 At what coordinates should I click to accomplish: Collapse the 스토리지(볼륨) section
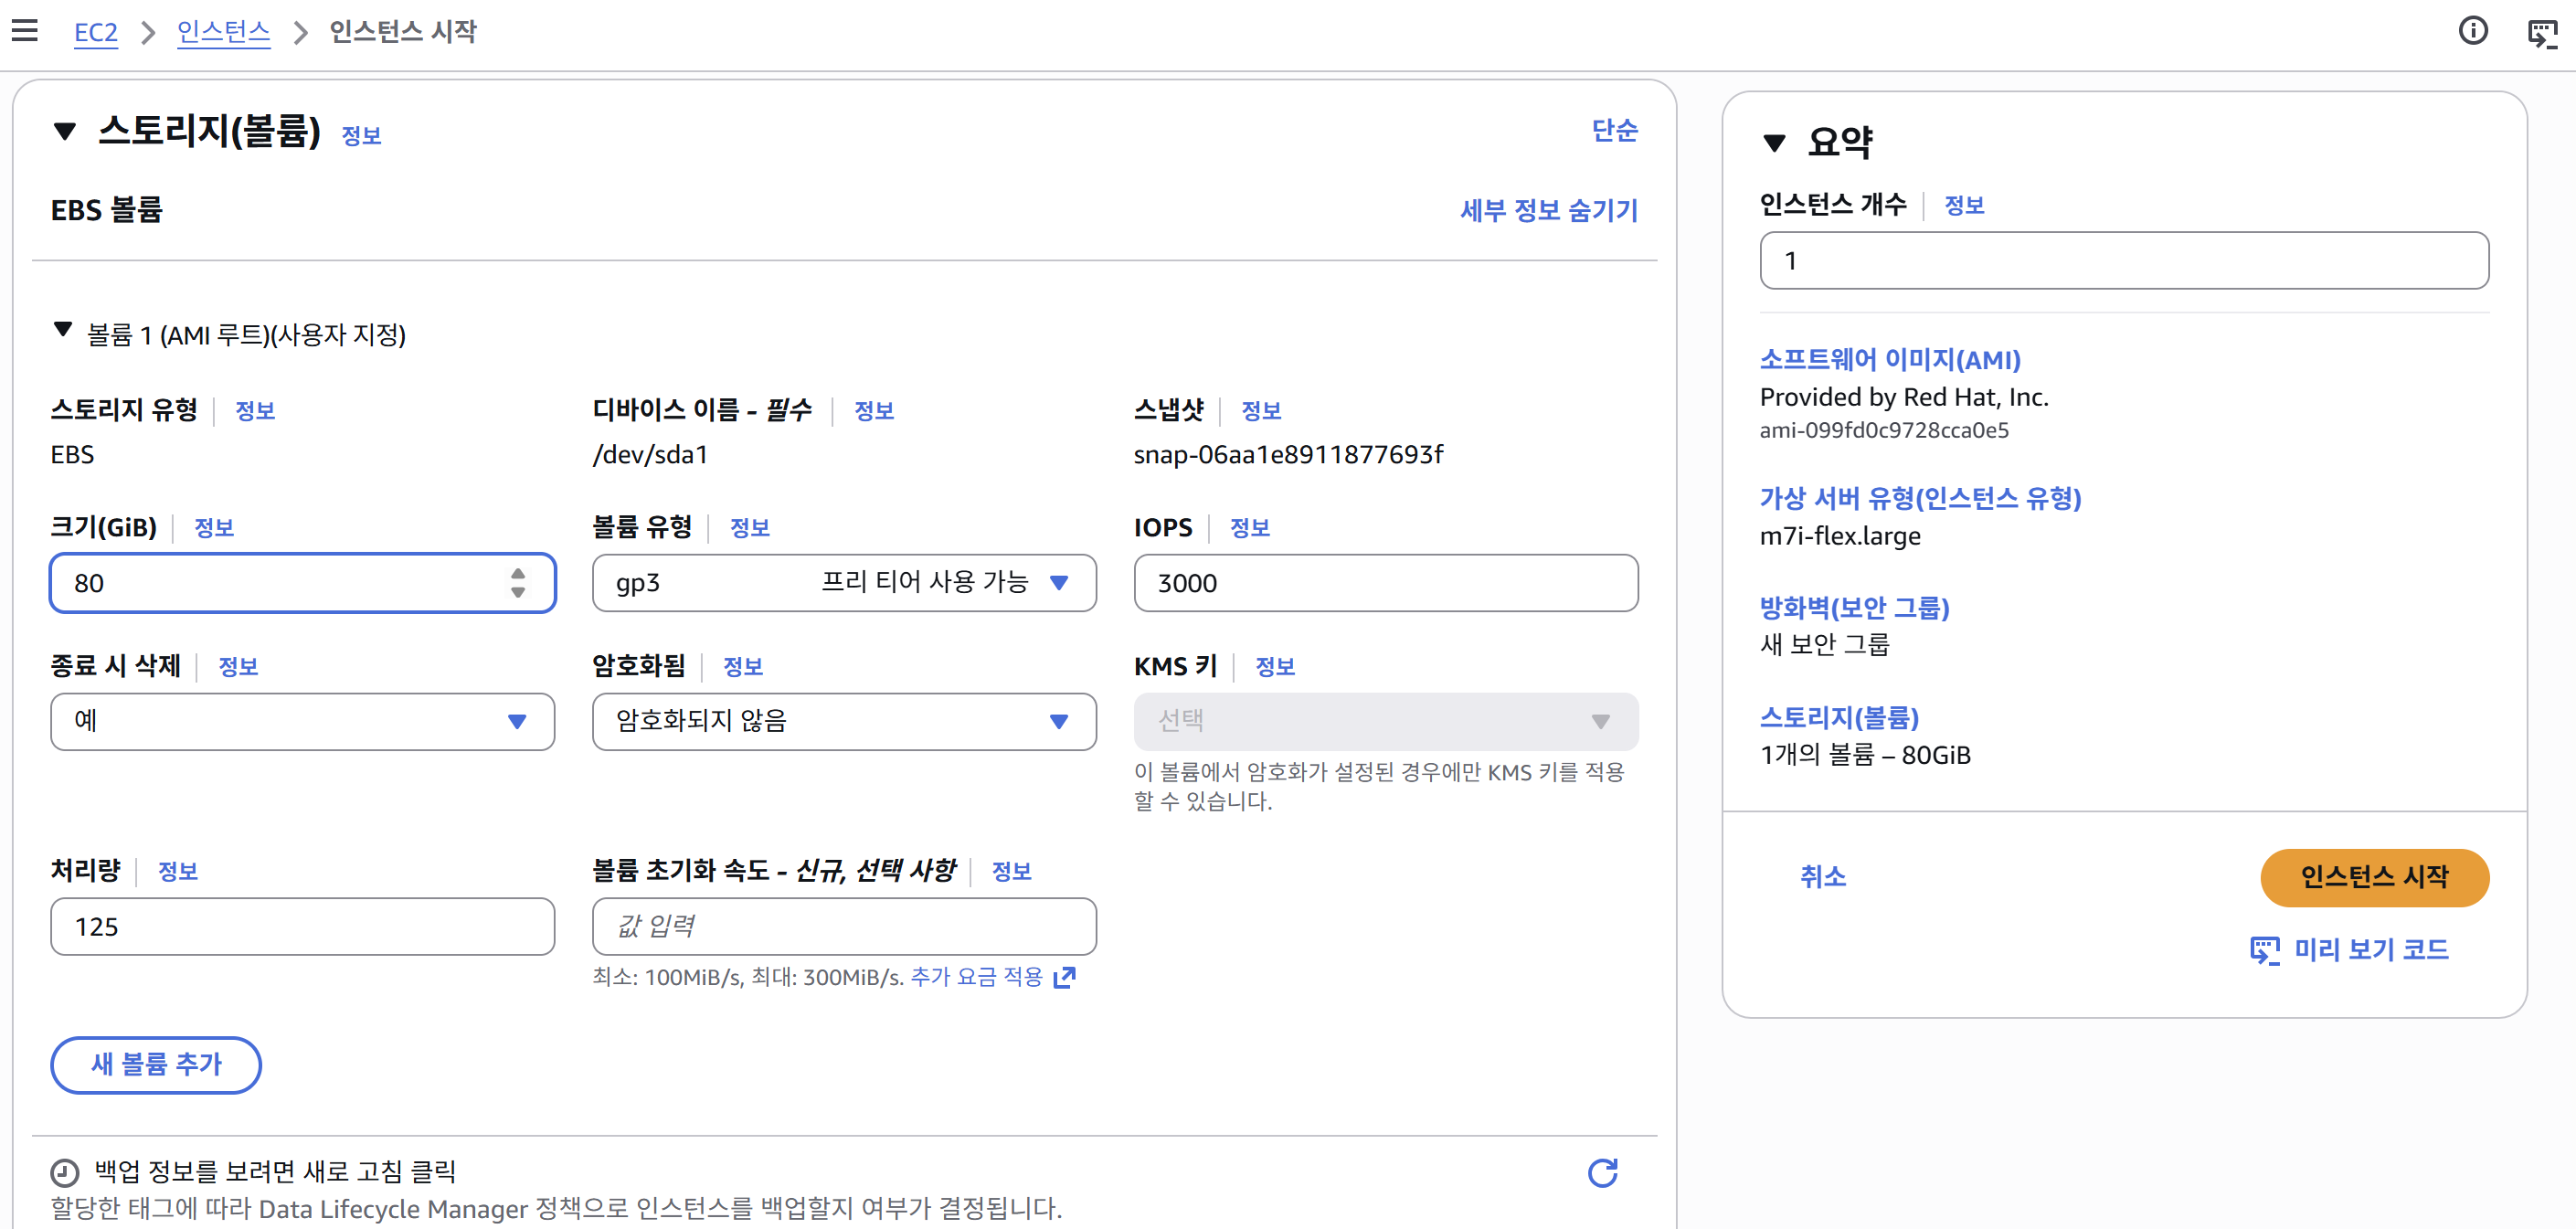(x=65, y=131)
